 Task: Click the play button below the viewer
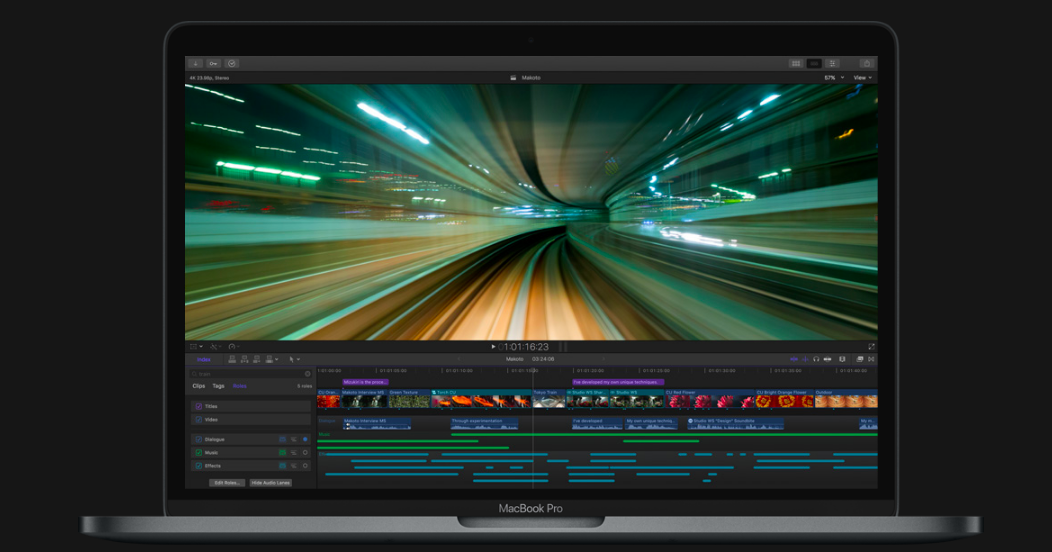click(493, 347)
